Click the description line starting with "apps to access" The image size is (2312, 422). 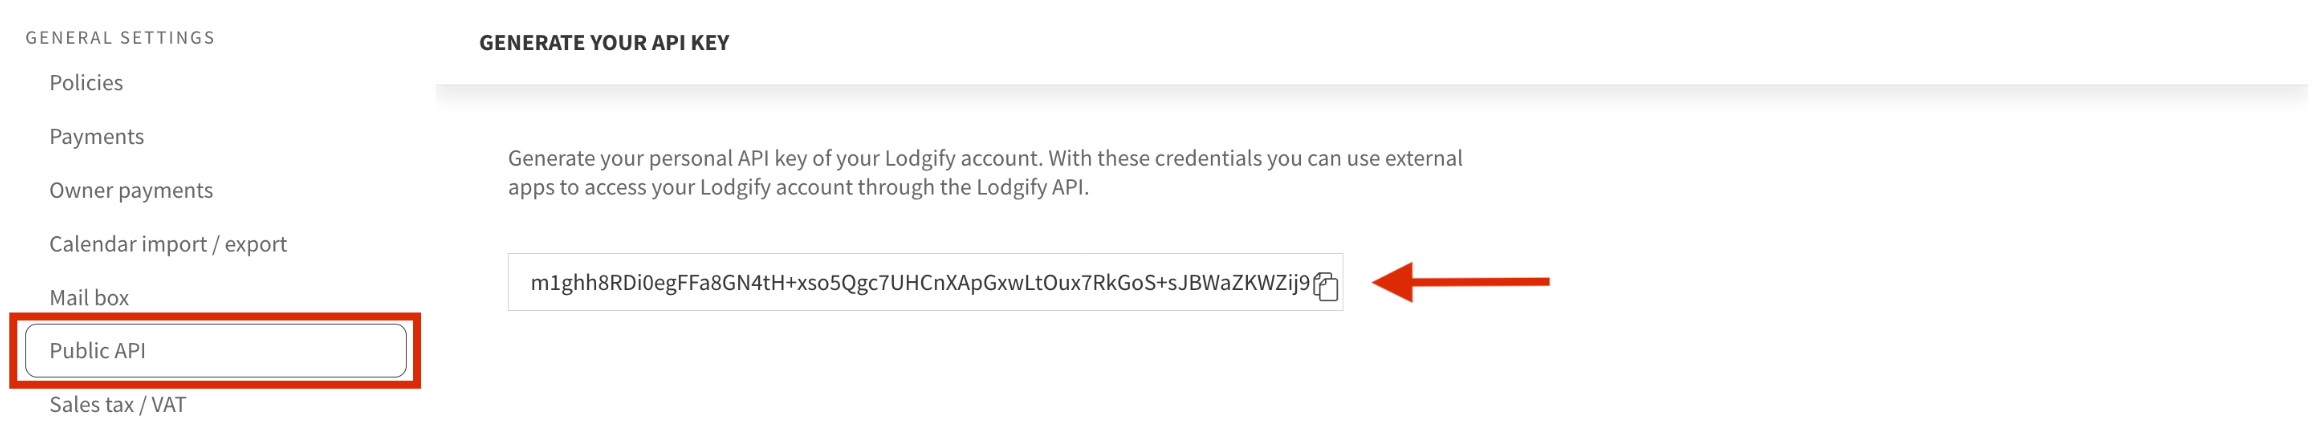pos(797,188)
